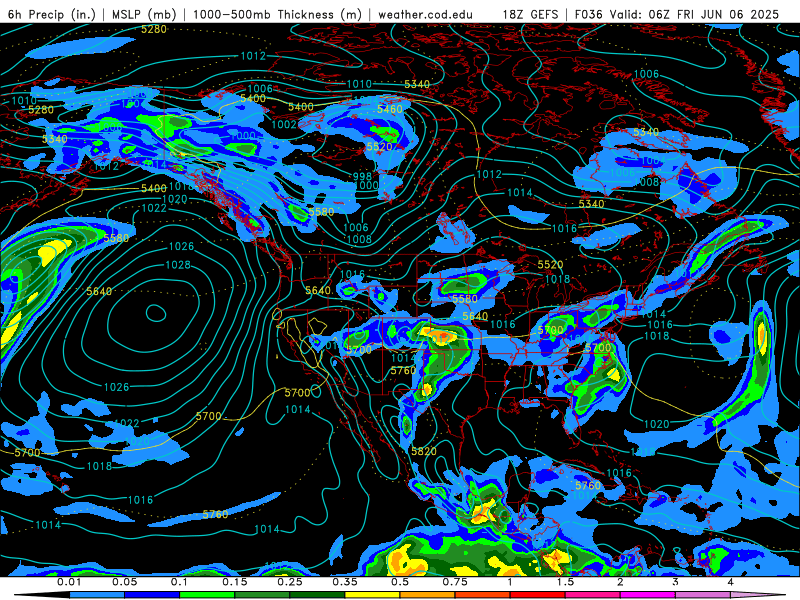Screen dimensions: 800x600
Task: Click the '998' low pressure isobar label
Action: (363, 176)
